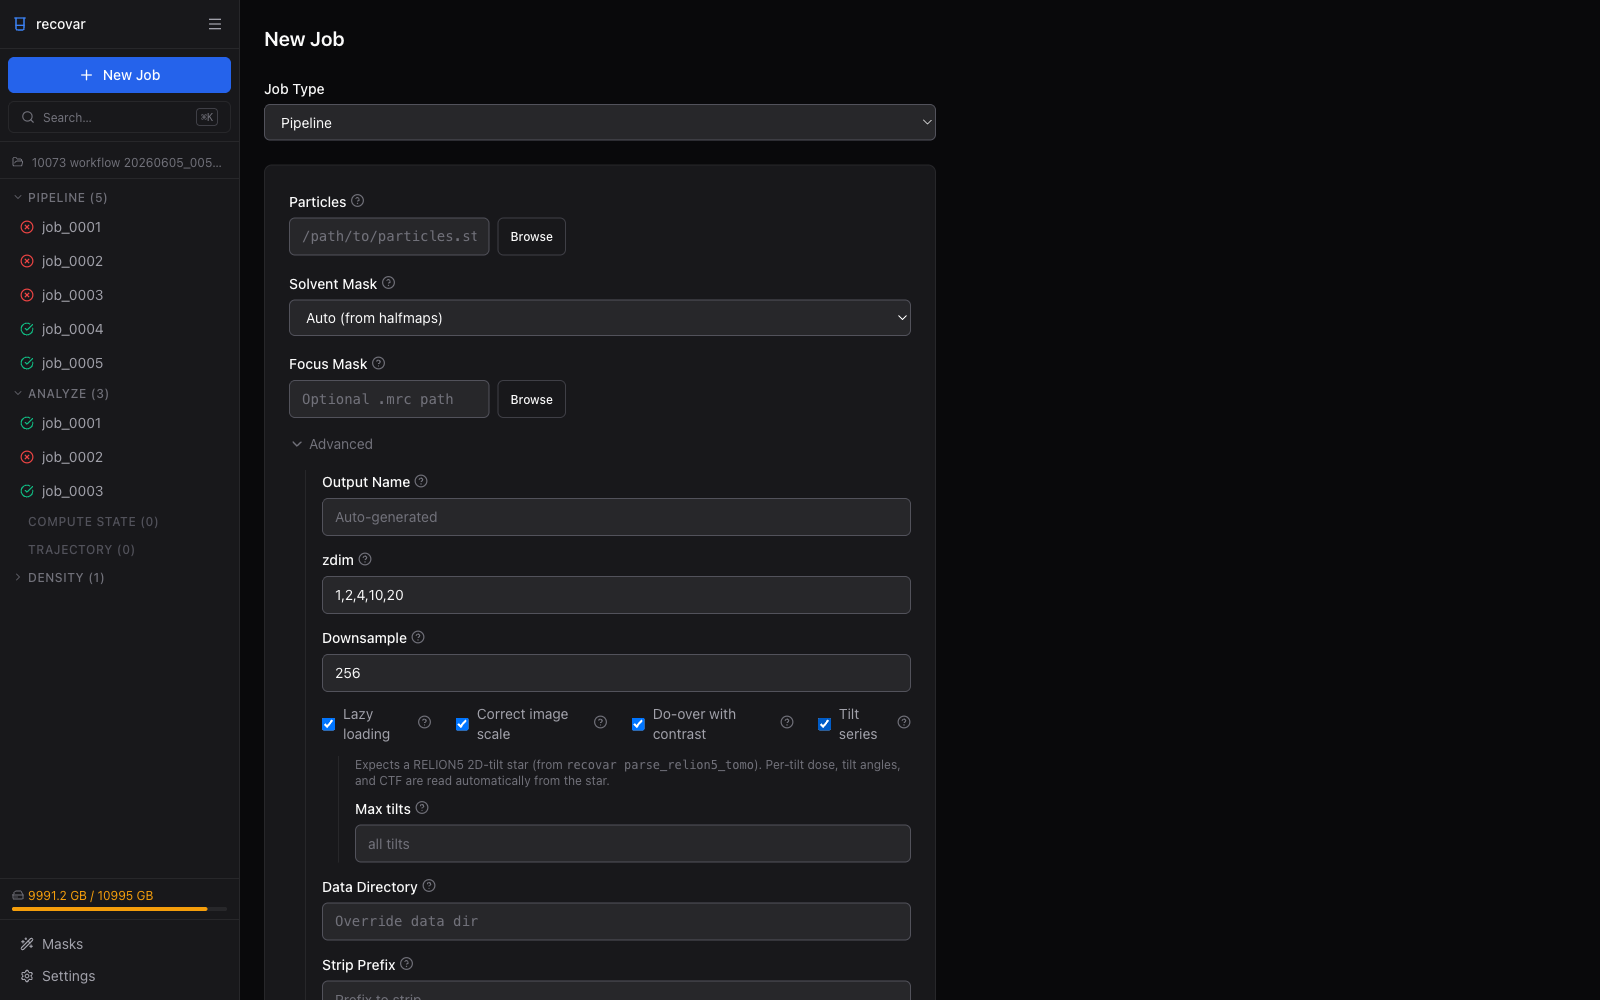Viewport: 1600px width, 1000px height.
Task: Click the search magnifier icon
Action: pyautogui.click(x=28, y=117)
